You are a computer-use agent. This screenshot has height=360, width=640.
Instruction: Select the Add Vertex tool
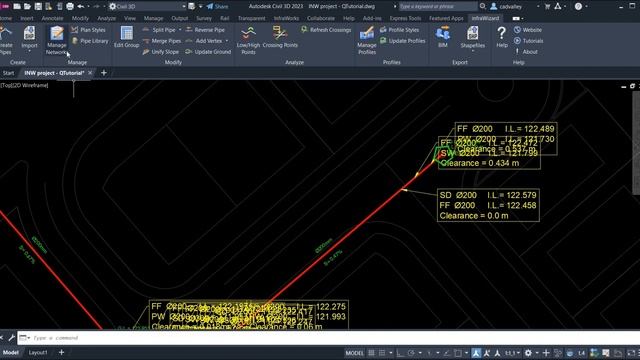(x=204, y=41)
